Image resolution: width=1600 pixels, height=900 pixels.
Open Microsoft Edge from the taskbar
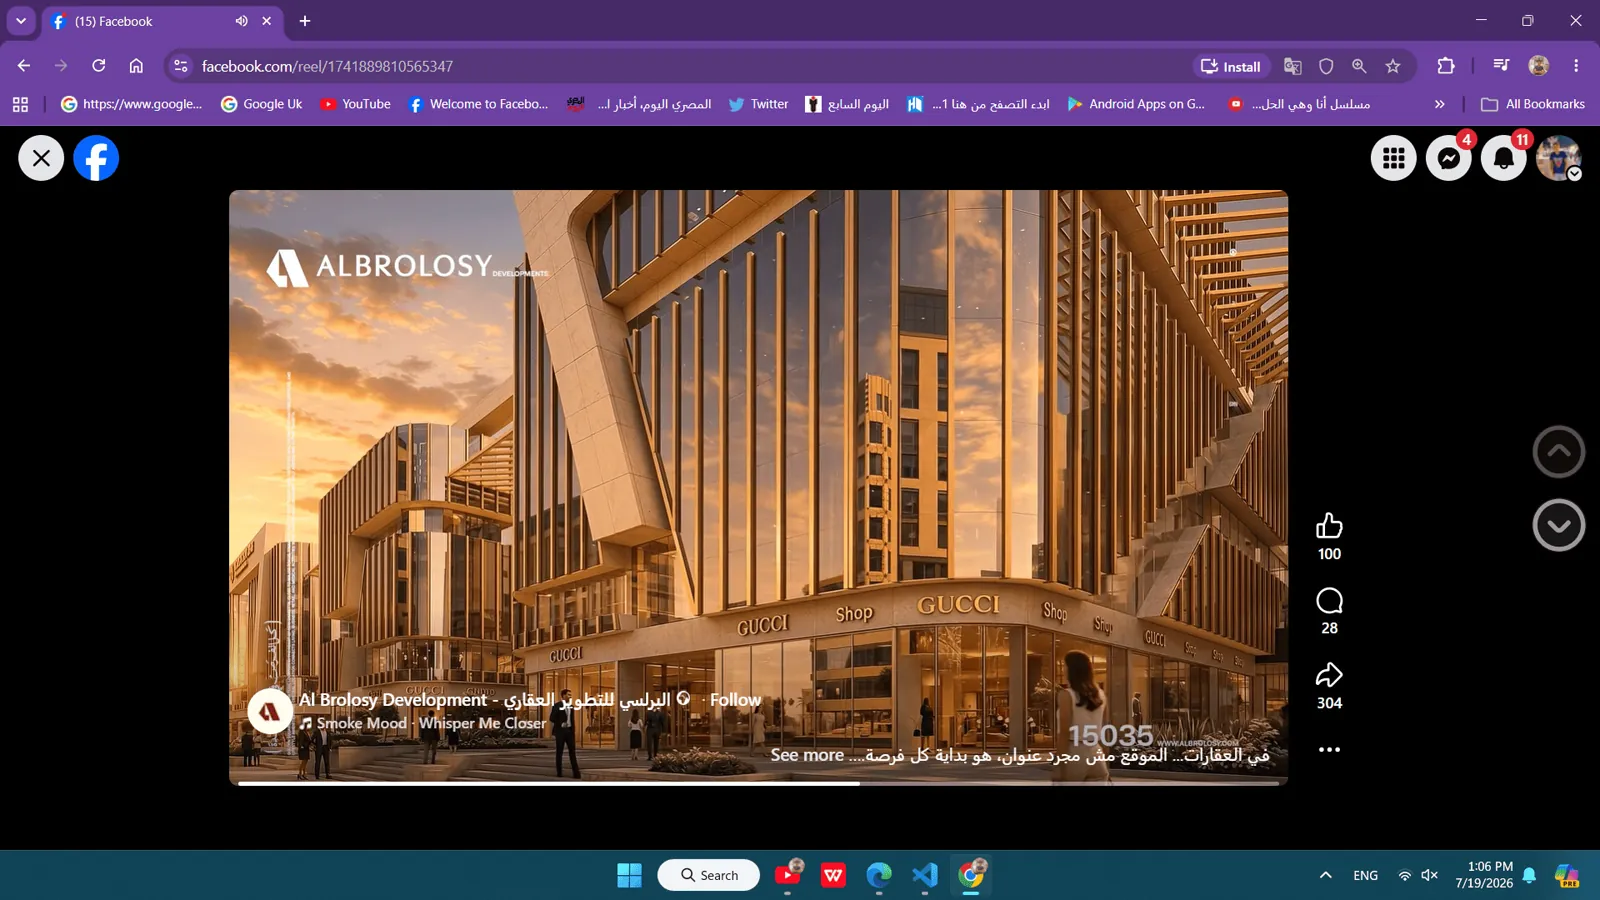[879, 875]
